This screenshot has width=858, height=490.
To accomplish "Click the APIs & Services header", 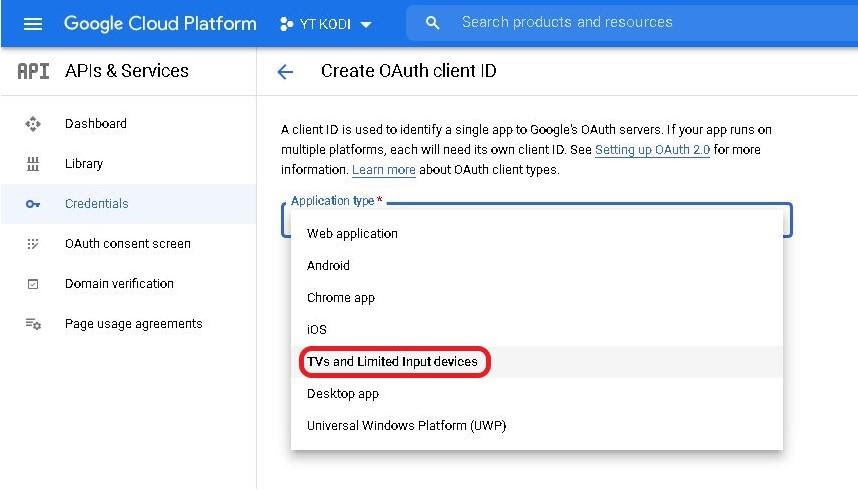I will click(x=126, y=71).
